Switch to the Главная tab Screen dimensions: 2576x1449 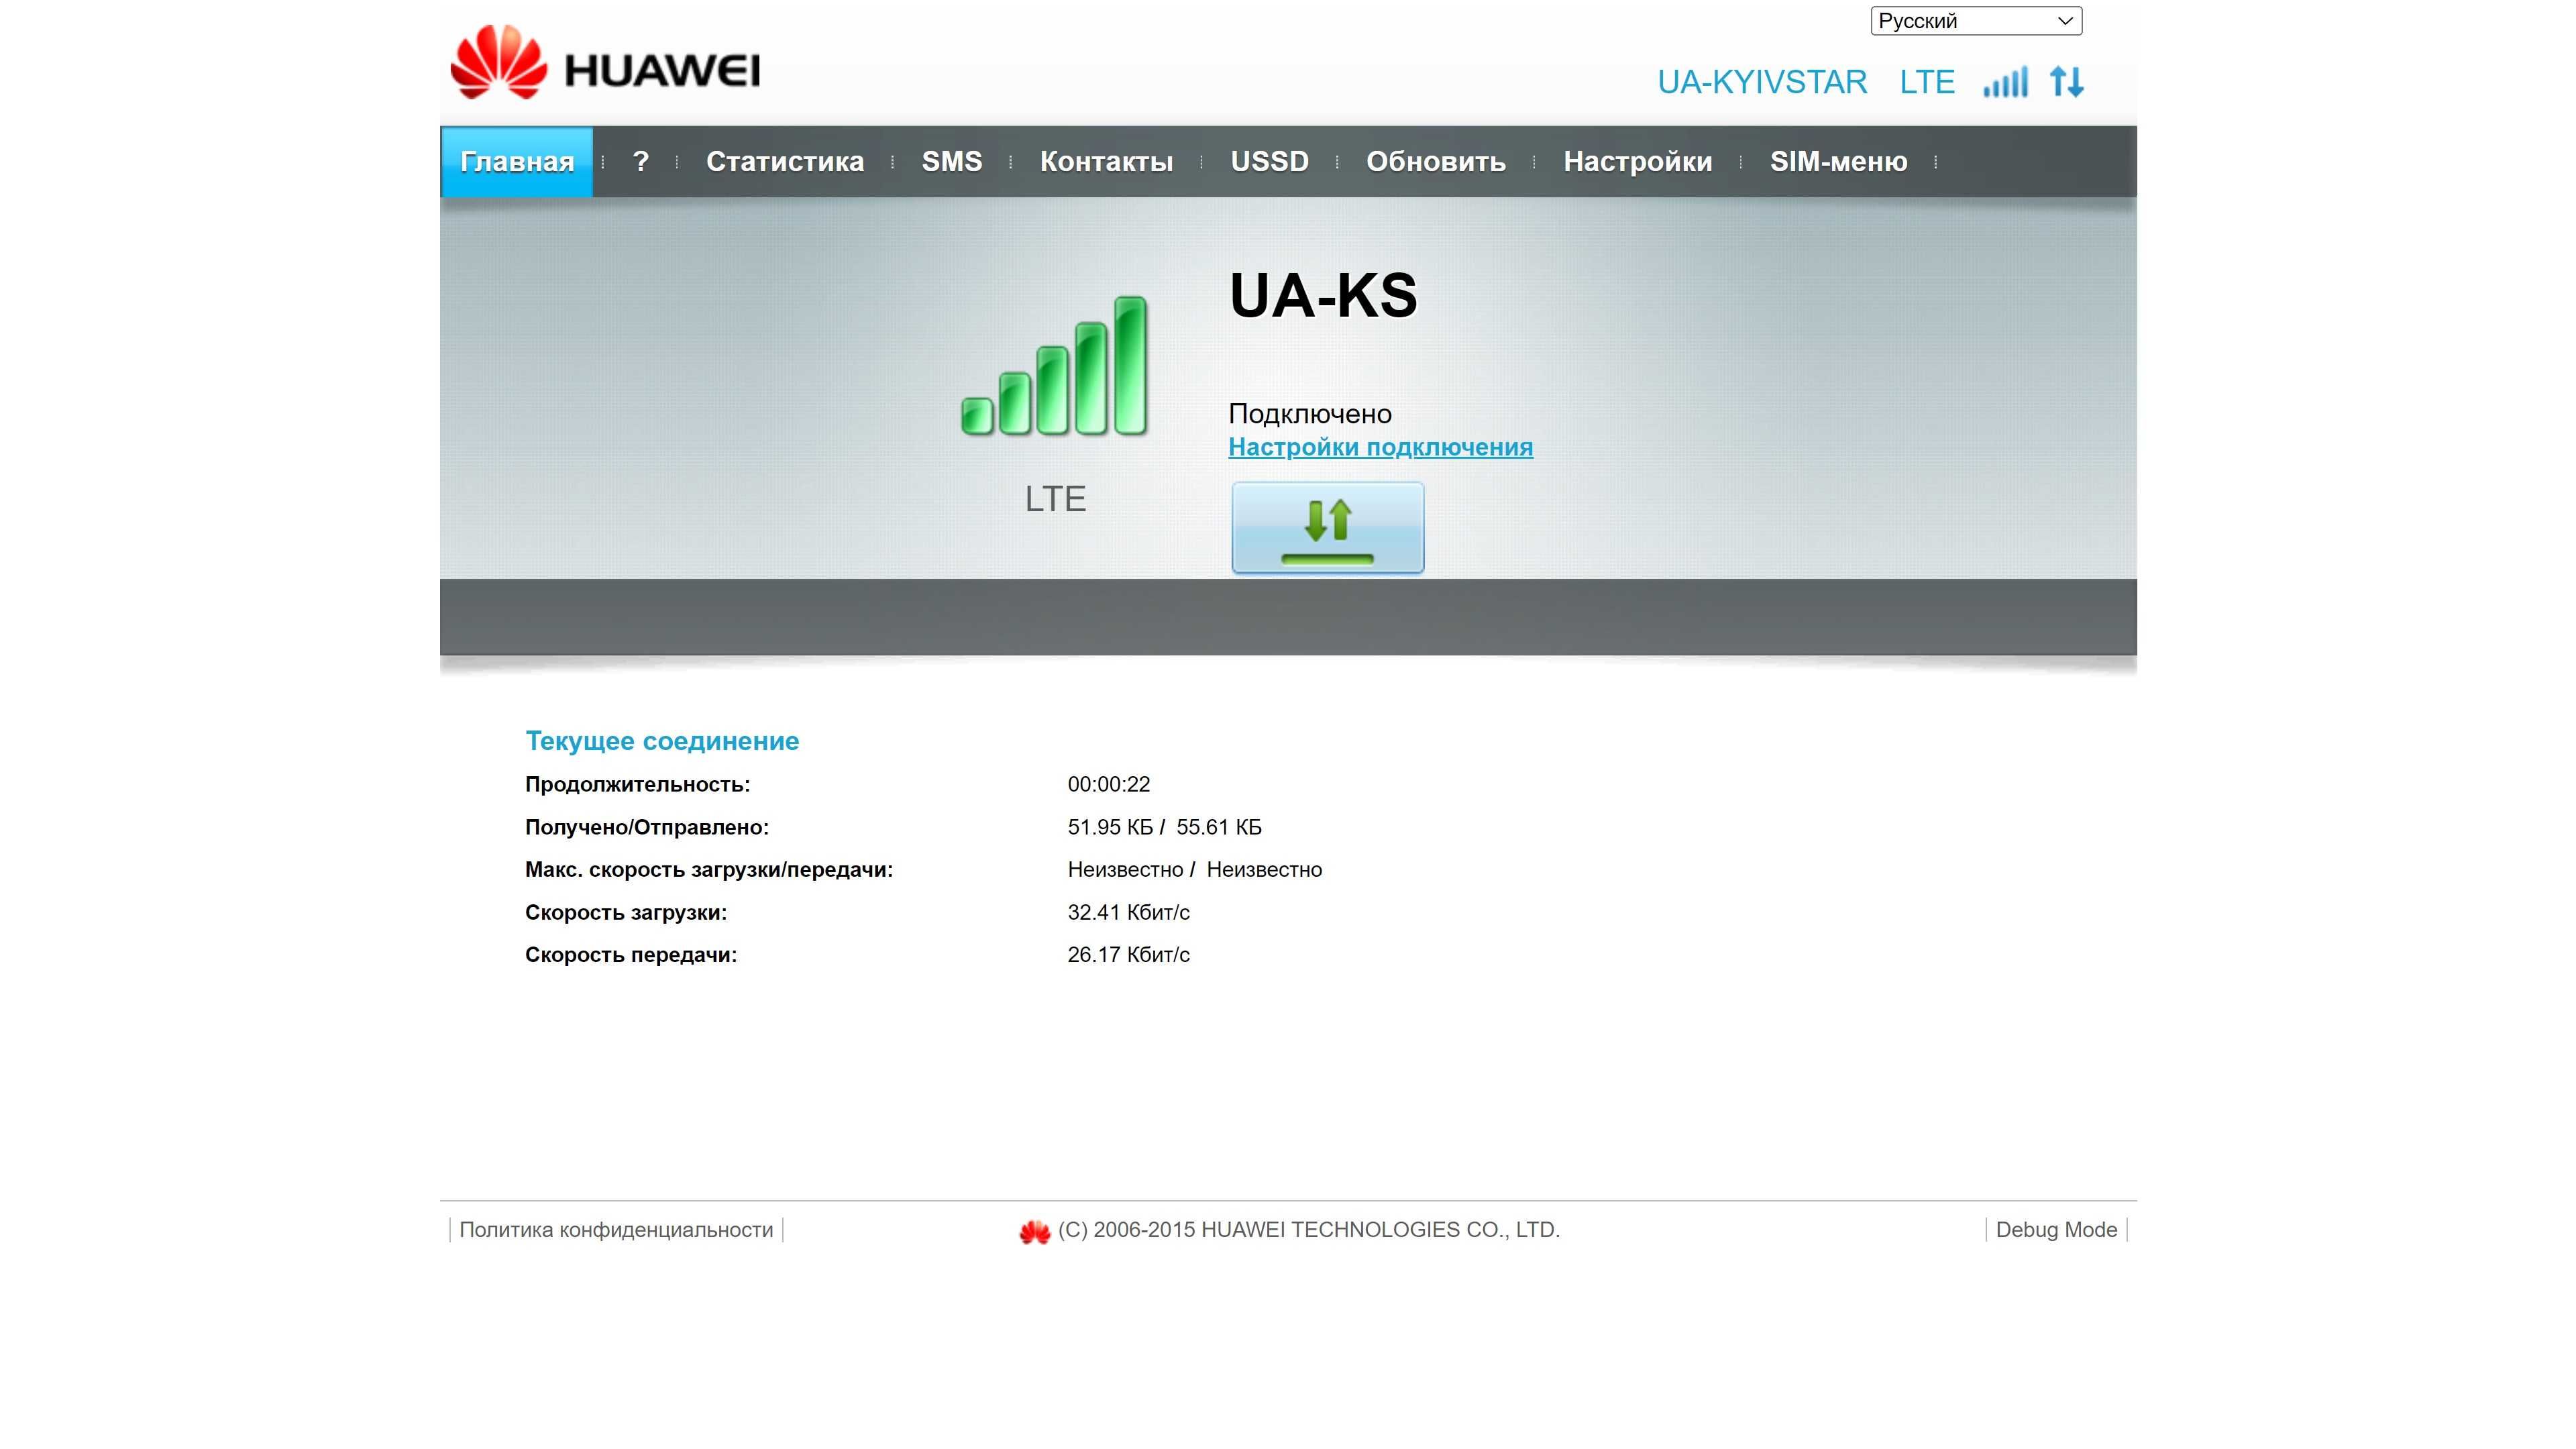[517, 162]
